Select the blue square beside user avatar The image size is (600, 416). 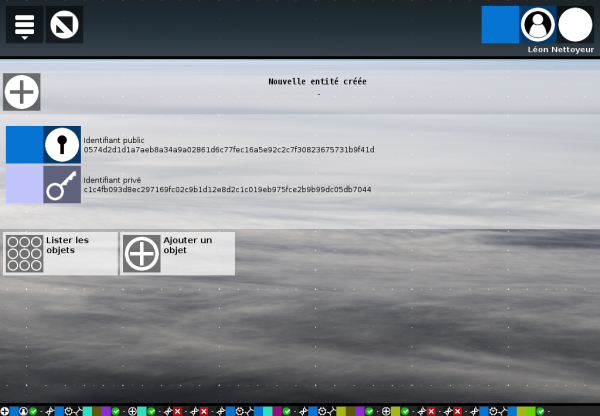[x=500, y=25]
